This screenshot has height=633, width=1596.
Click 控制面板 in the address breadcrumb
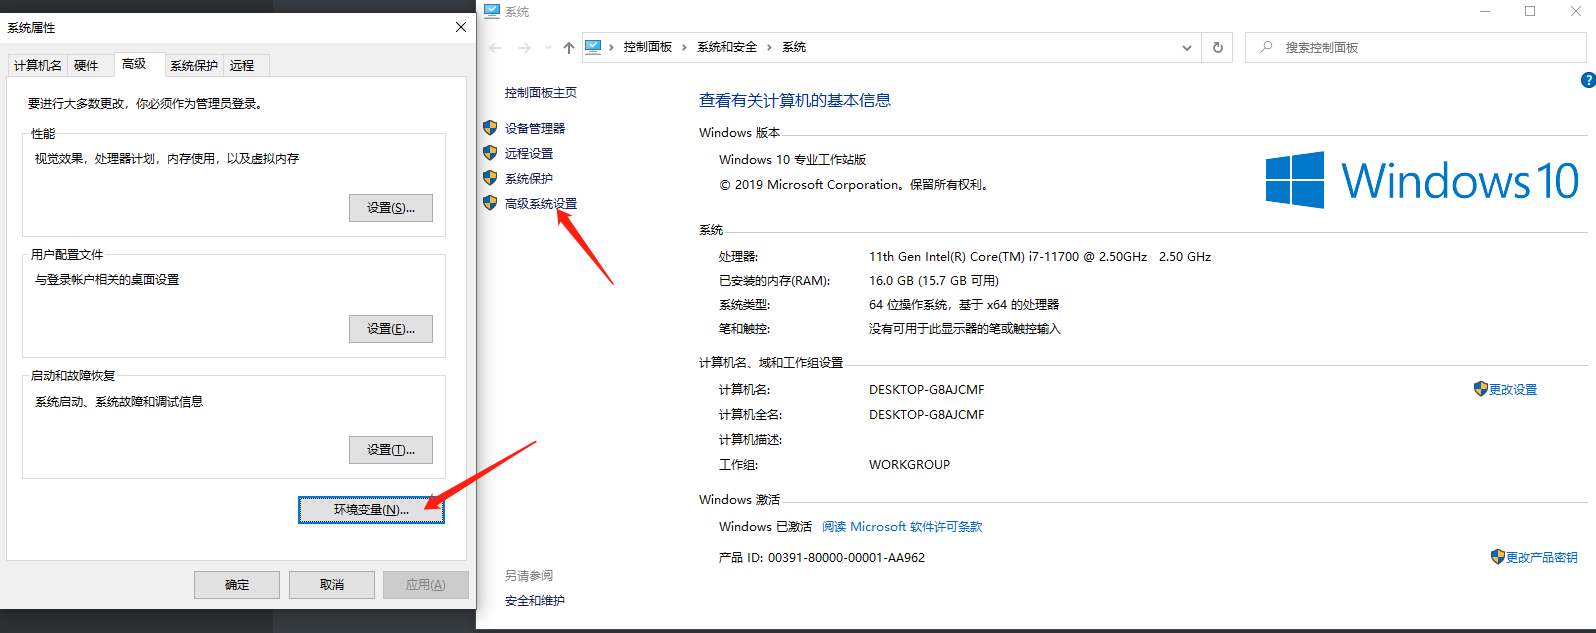pyautogui.click(x=648, y=47)
